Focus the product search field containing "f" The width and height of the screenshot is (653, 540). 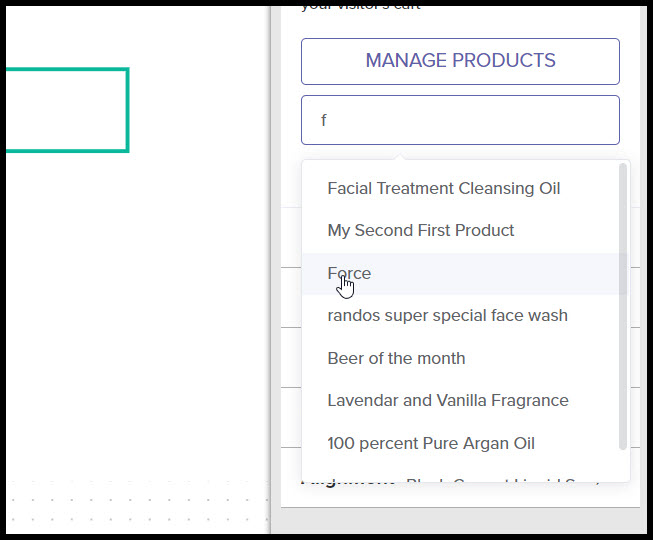click(460, 120)
